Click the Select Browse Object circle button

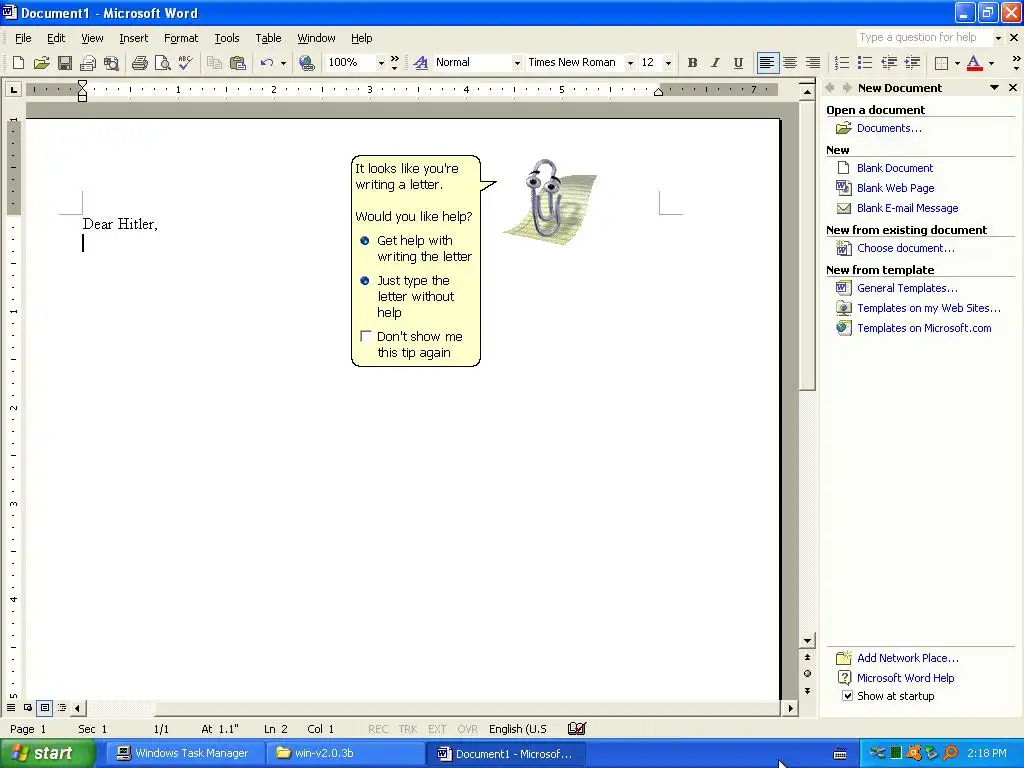(x=807, y=673)
